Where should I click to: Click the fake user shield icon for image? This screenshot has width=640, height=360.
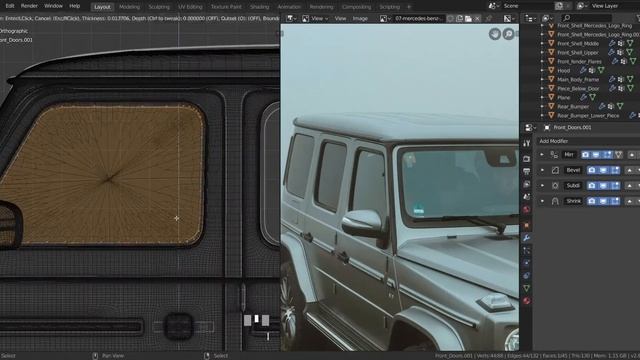click(x=450, y=18)
